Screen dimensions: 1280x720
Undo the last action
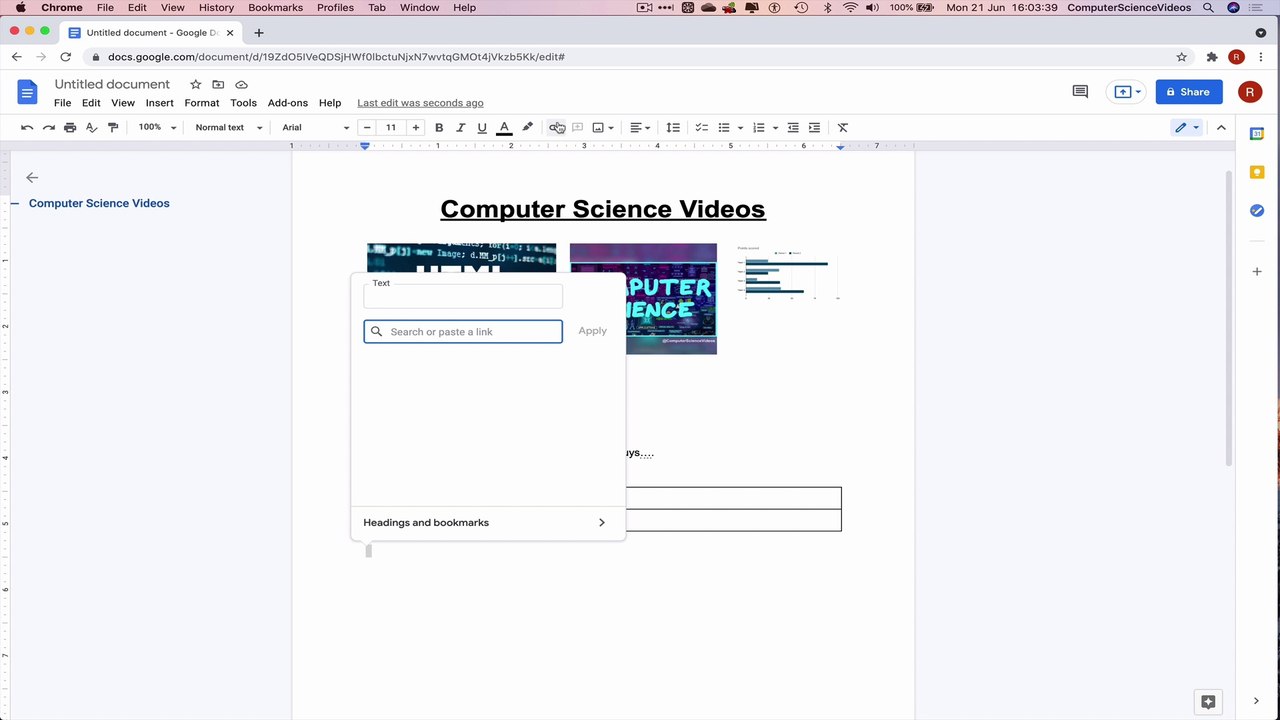[x=27, y=127]
